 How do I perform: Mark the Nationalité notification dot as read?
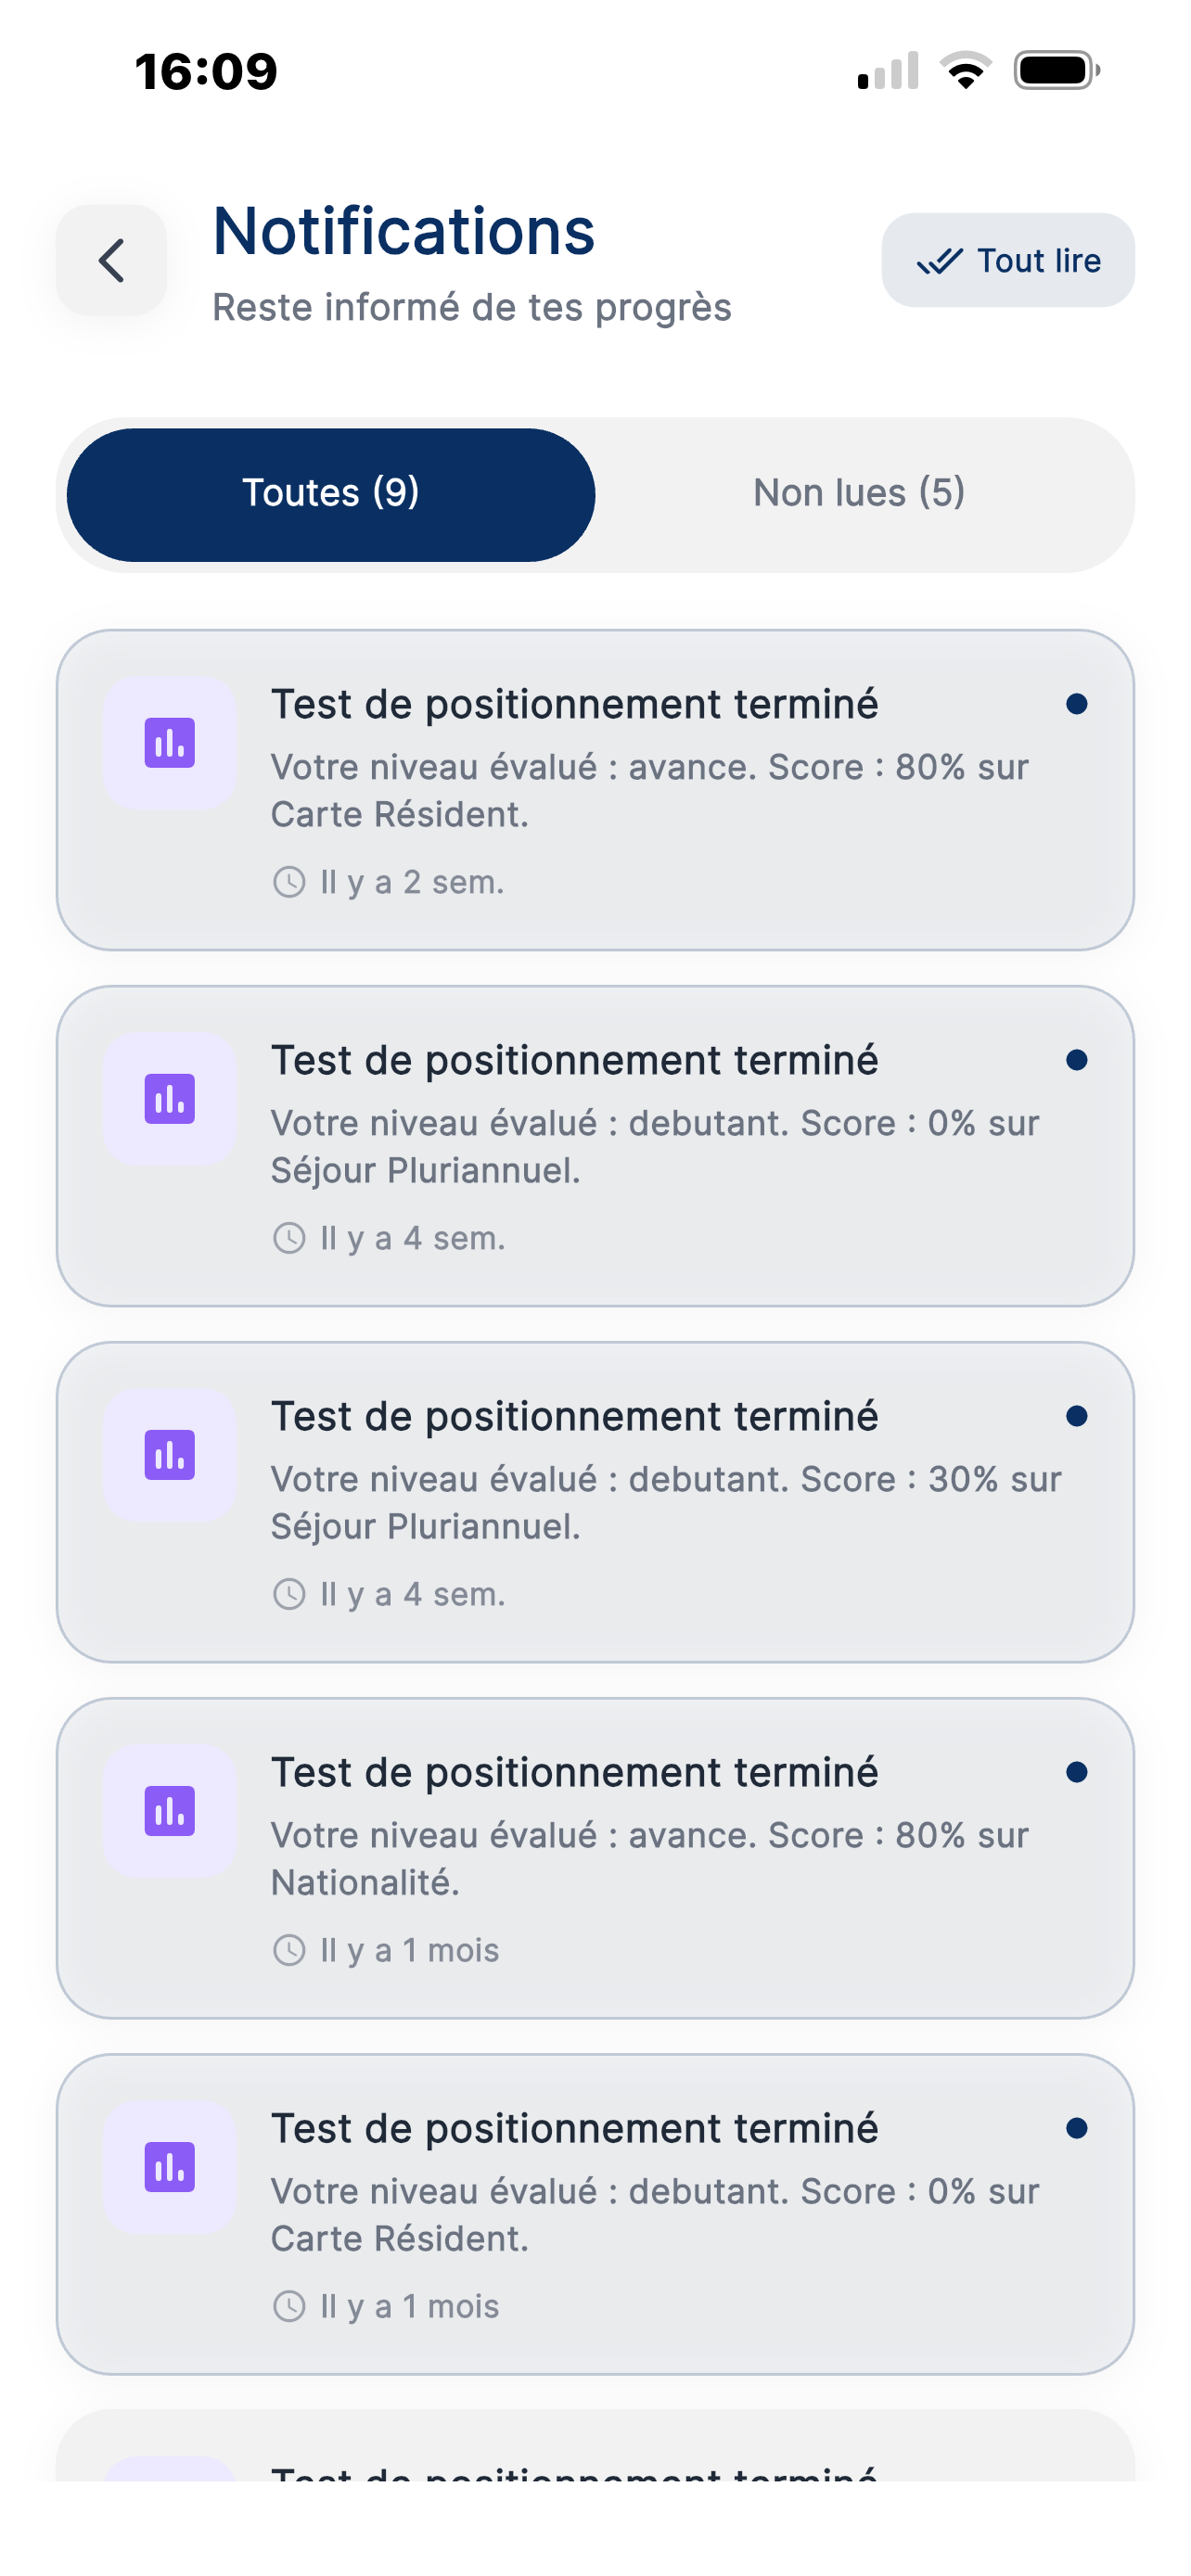pyautogui.click(x=1077, y=1771)
